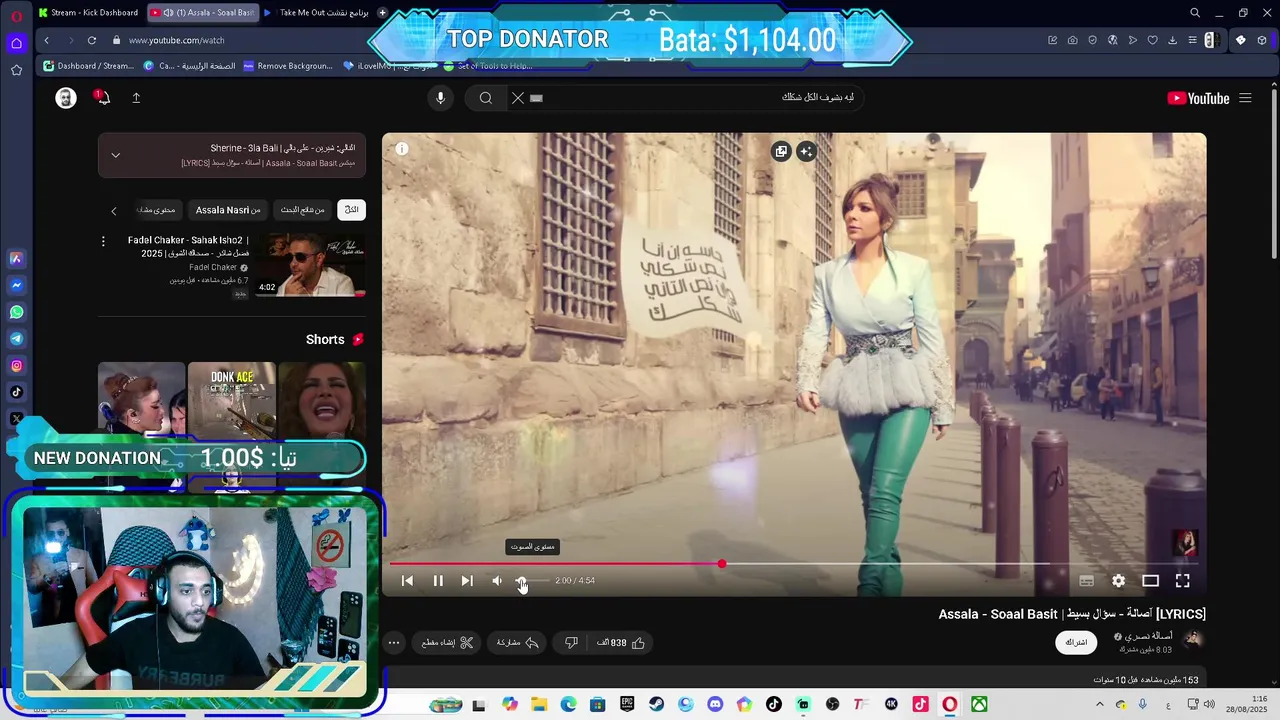Open Opera sidebar bookmarks star
Image resolution: width=1280 pixels, height=720 pixels.
tap(16, 70)
